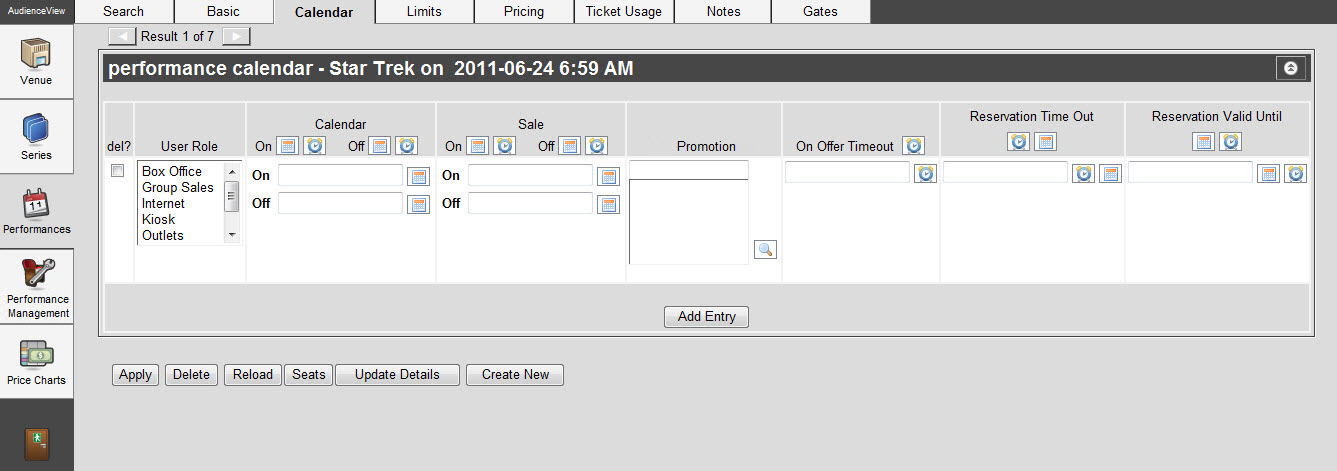1337x471 pixels.
Task: Click the Seats button
Action: point(309,375)
